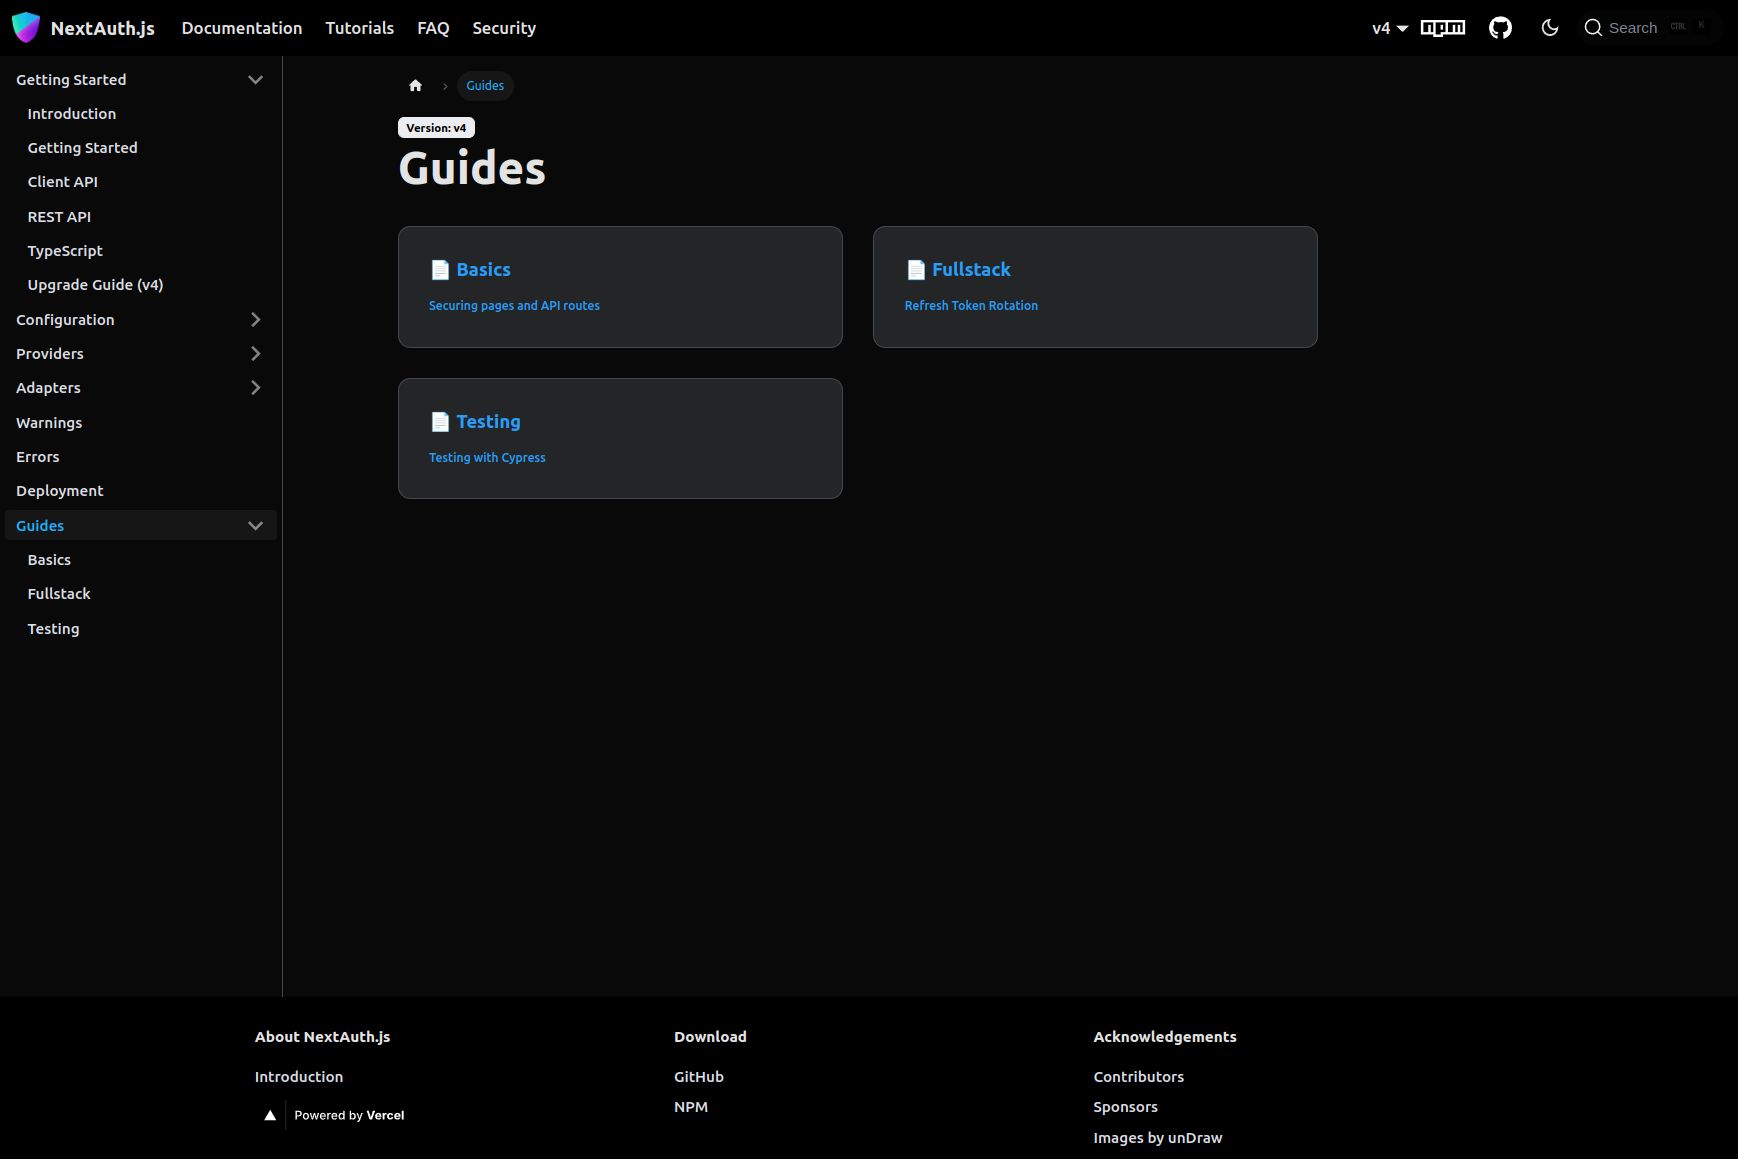1738x1159 pixels.
Task: Click the About NextAuth.js footer heading
Action: pos(322,1037)
